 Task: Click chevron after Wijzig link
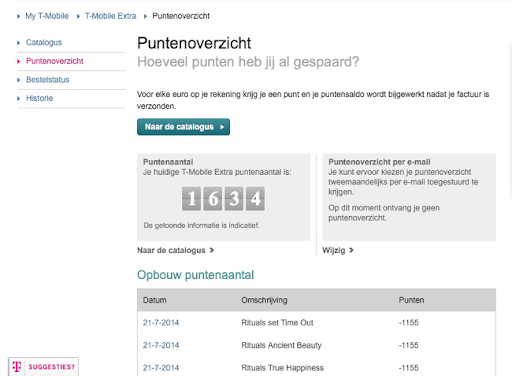(351, 250)
